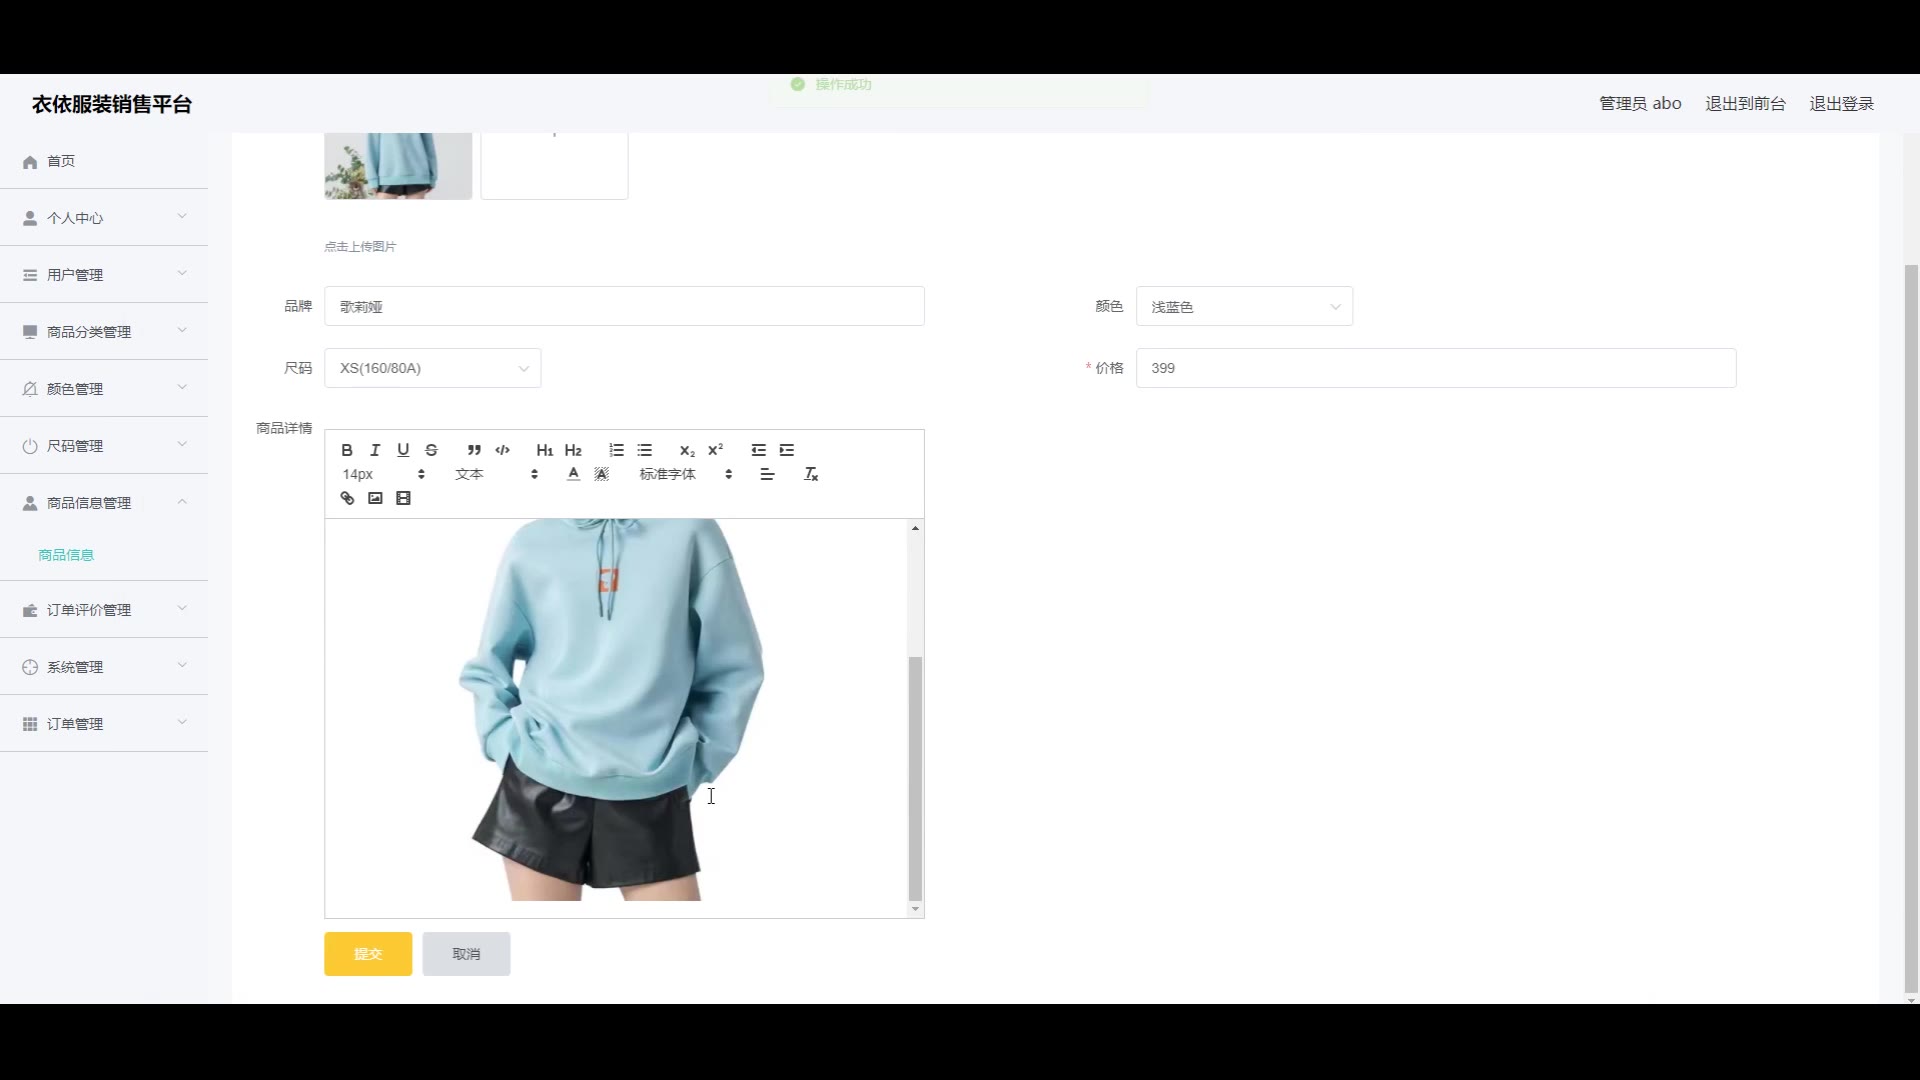Expand 尺码管理 sidebar menu
Image resolution: width=1920 pixels, height=1080 pixels.
click(104, 446)
